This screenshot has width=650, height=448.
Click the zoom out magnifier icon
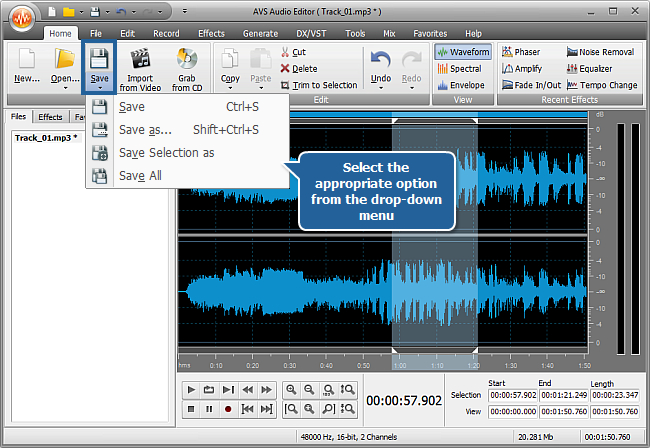pyautogui.click(x=309, y=390)
